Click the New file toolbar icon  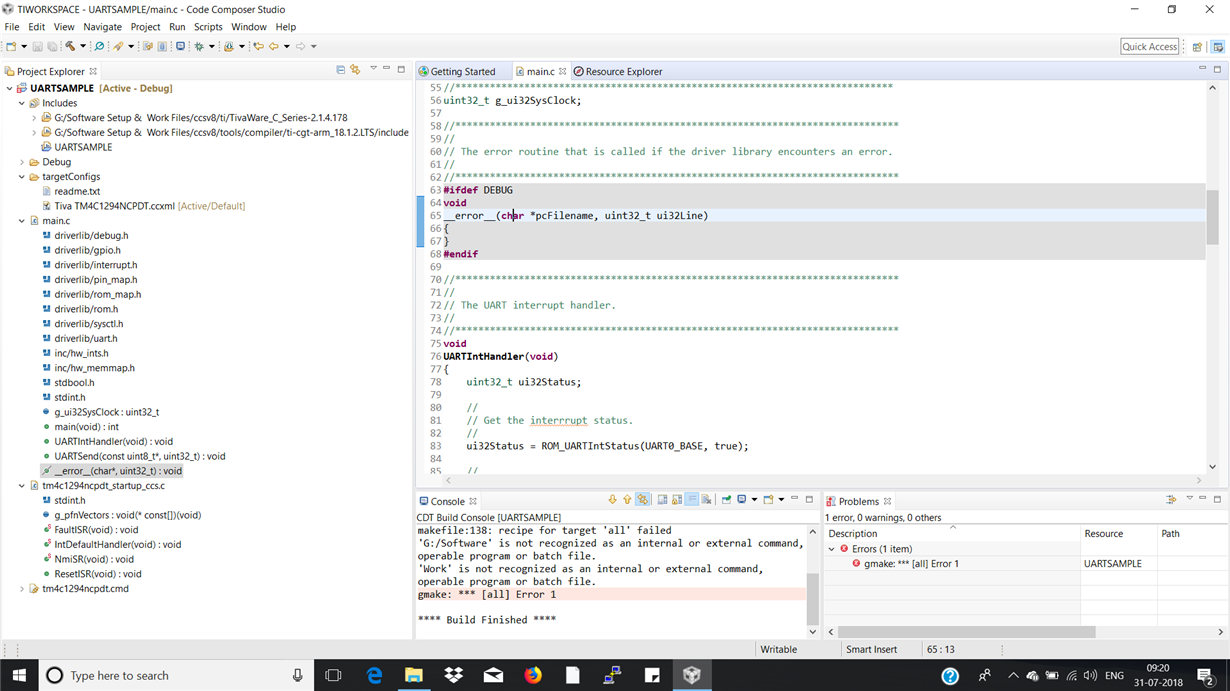11,46
